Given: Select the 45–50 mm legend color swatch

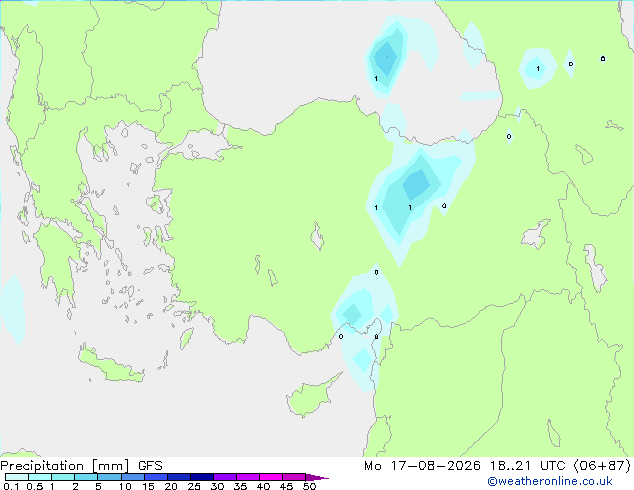Looking at the screenshot, I should click(294, 477).
